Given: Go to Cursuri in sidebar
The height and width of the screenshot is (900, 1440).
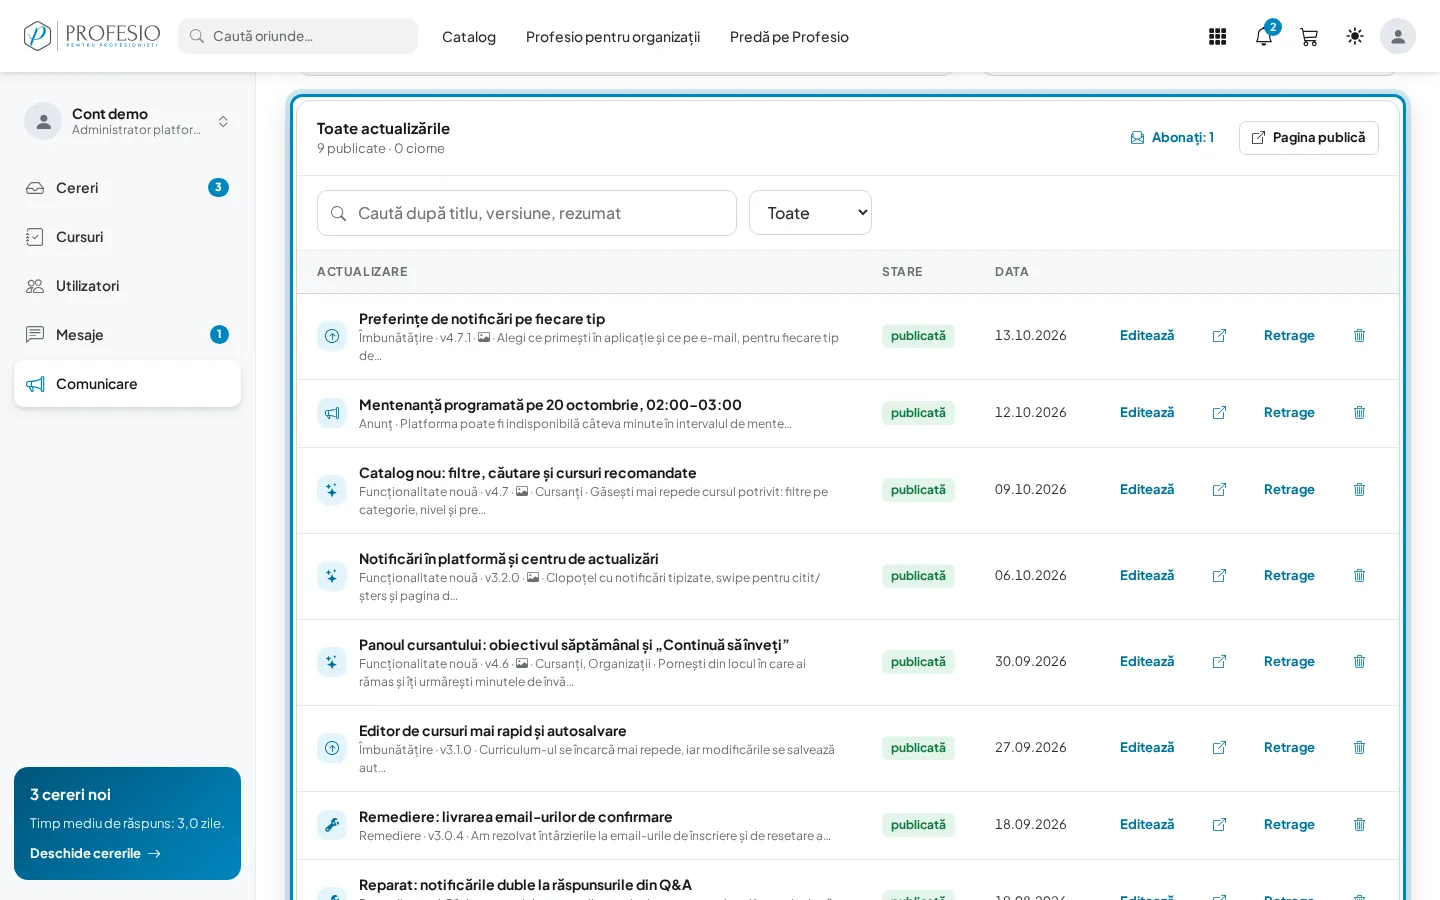Looking at the screenshot, I should click(127, 237).
